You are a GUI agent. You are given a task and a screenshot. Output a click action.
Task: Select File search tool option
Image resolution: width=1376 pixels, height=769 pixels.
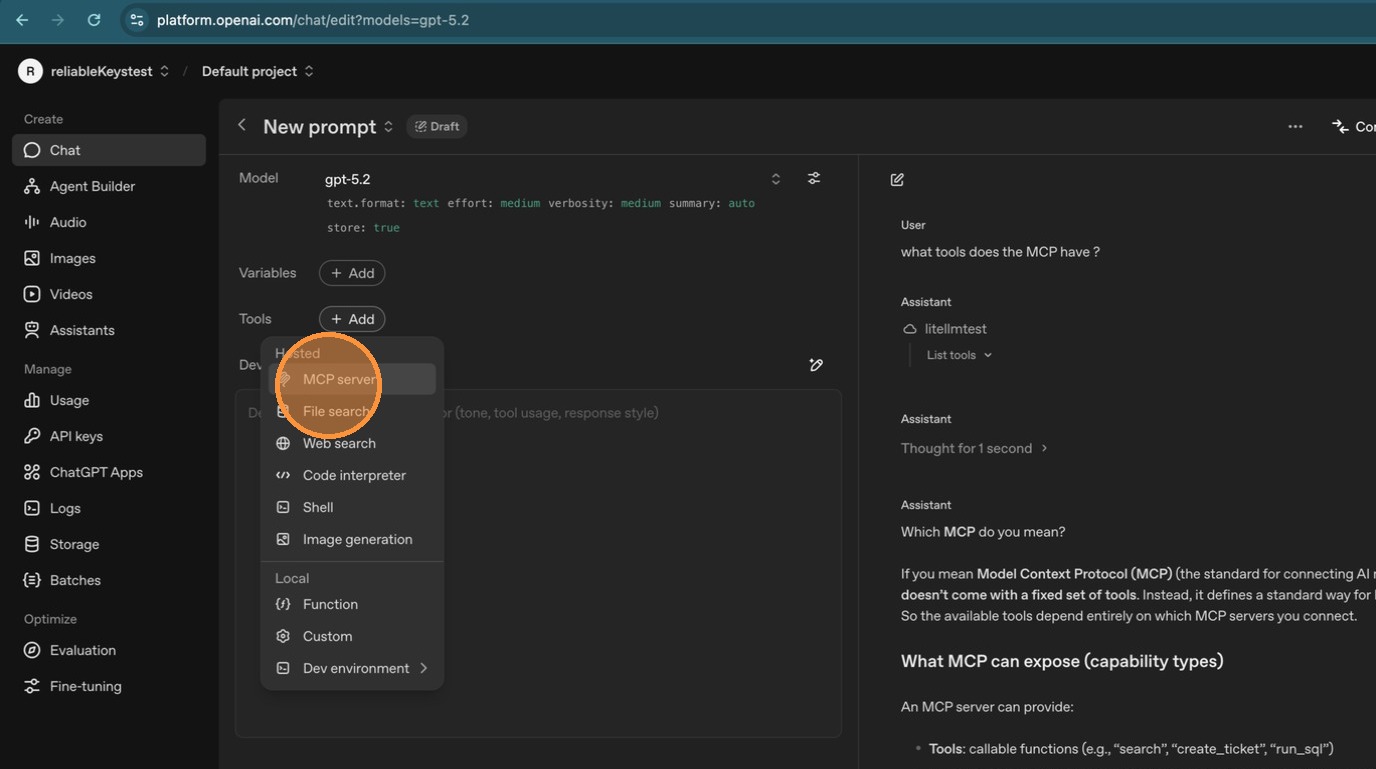click(352, 411)
